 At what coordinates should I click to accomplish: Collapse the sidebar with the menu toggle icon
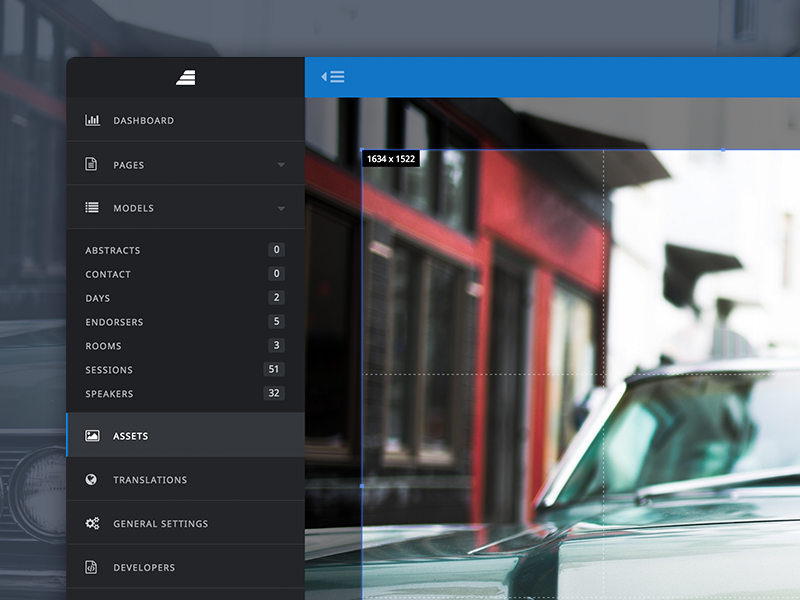tap(332, 77)
